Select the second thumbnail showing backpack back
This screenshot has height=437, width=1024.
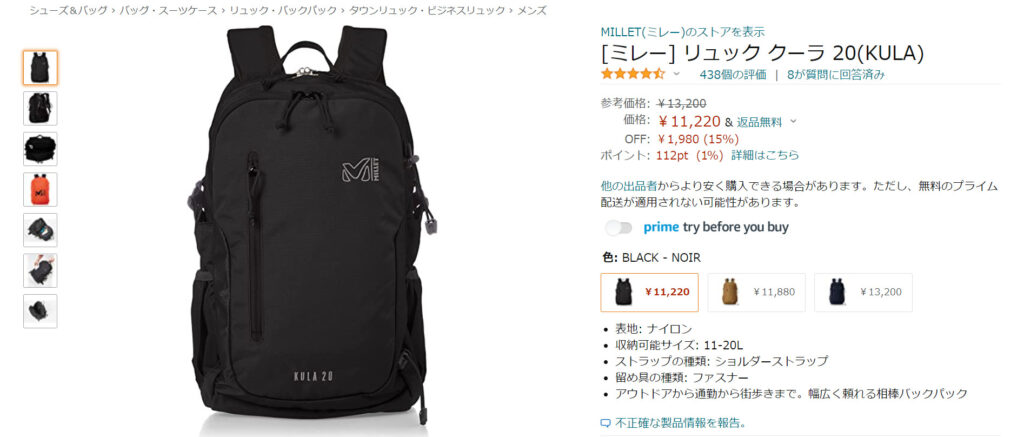(x=40, y=108)
